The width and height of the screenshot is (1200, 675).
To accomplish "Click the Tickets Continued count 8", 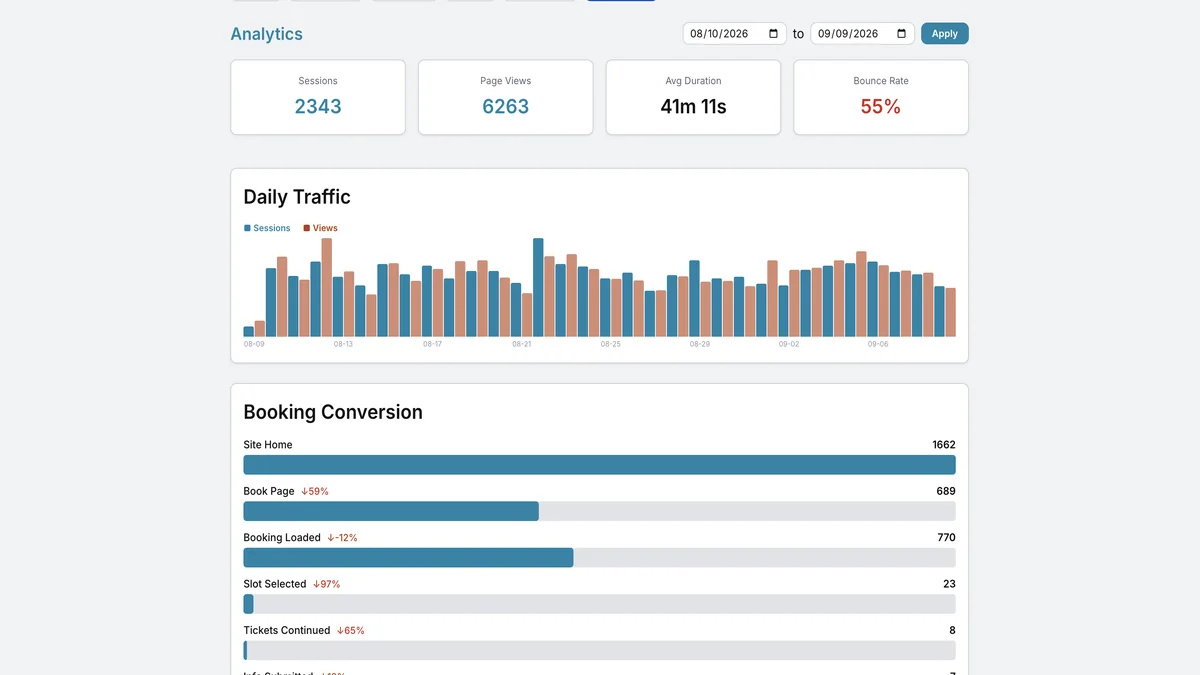I will click(952, 630).
